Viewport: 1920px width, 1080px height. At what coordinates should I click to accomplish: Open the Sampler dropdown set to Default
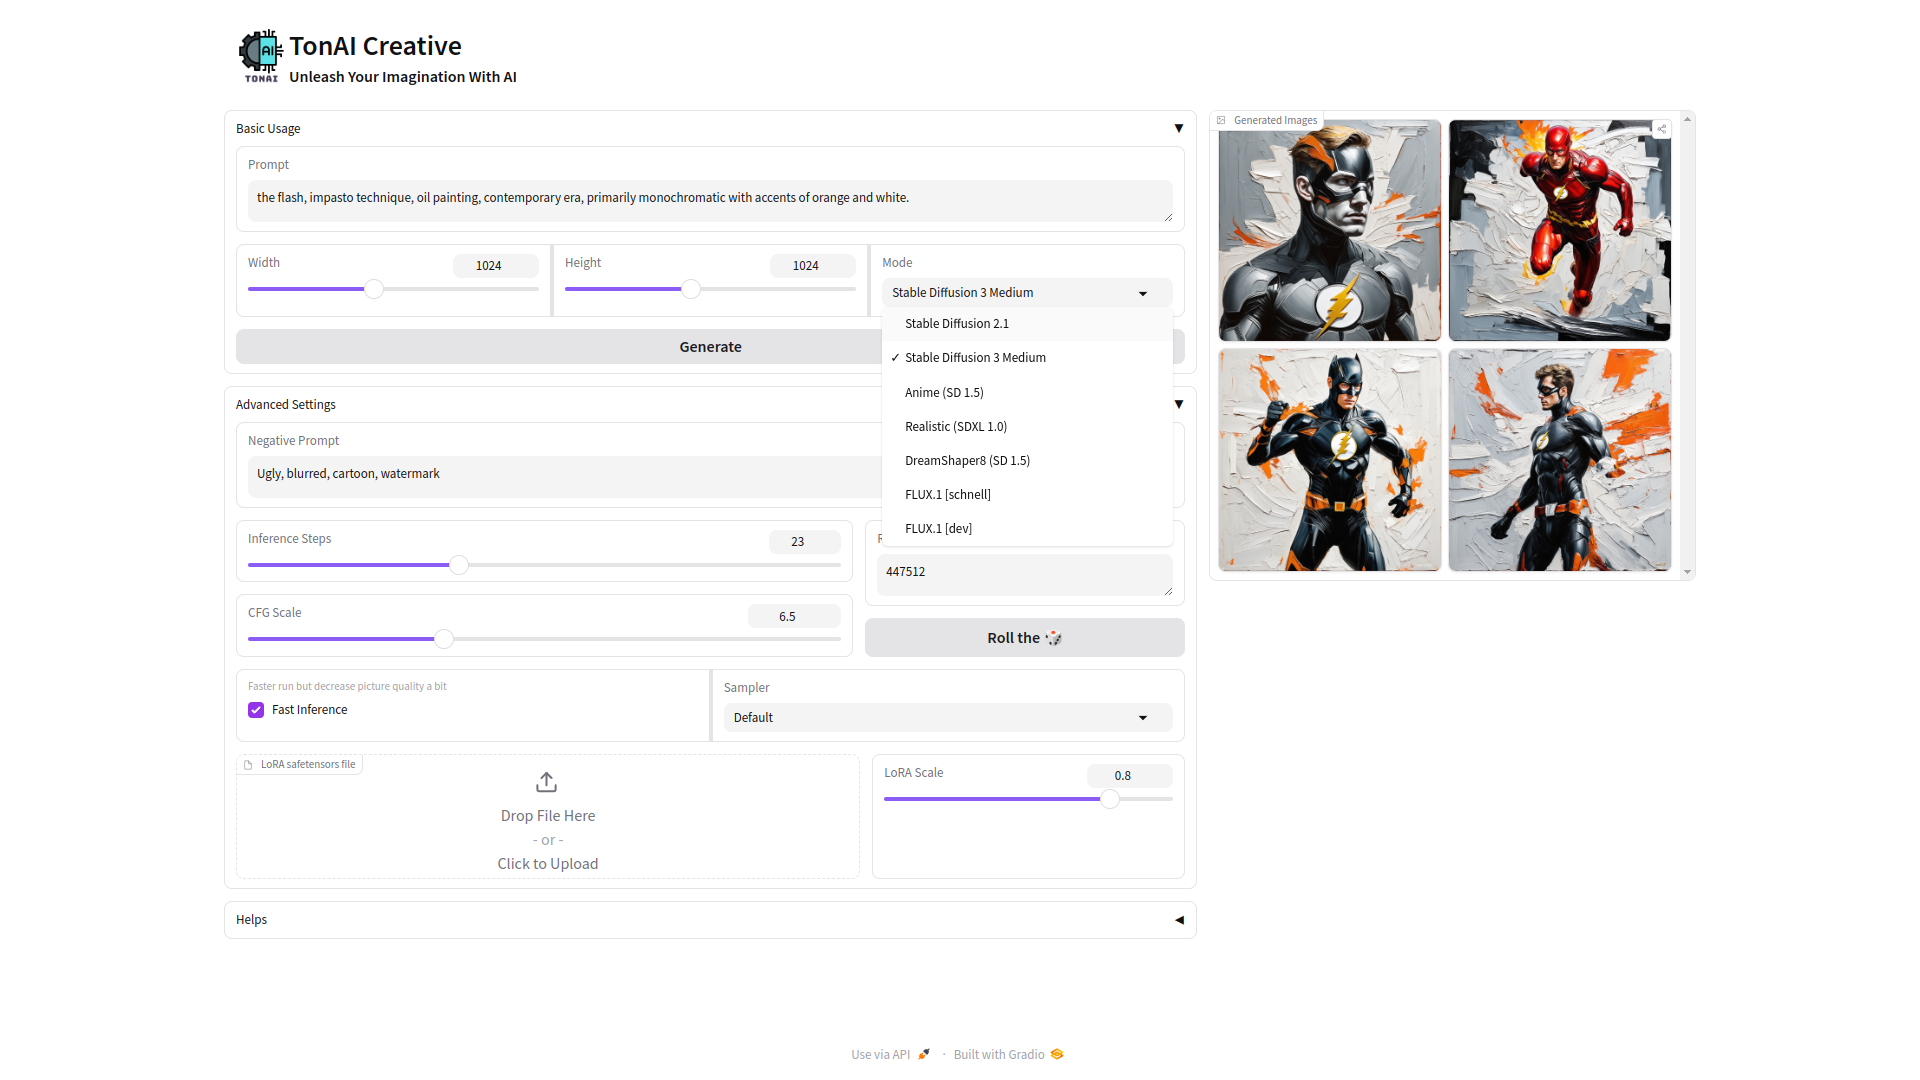(947, 718)
